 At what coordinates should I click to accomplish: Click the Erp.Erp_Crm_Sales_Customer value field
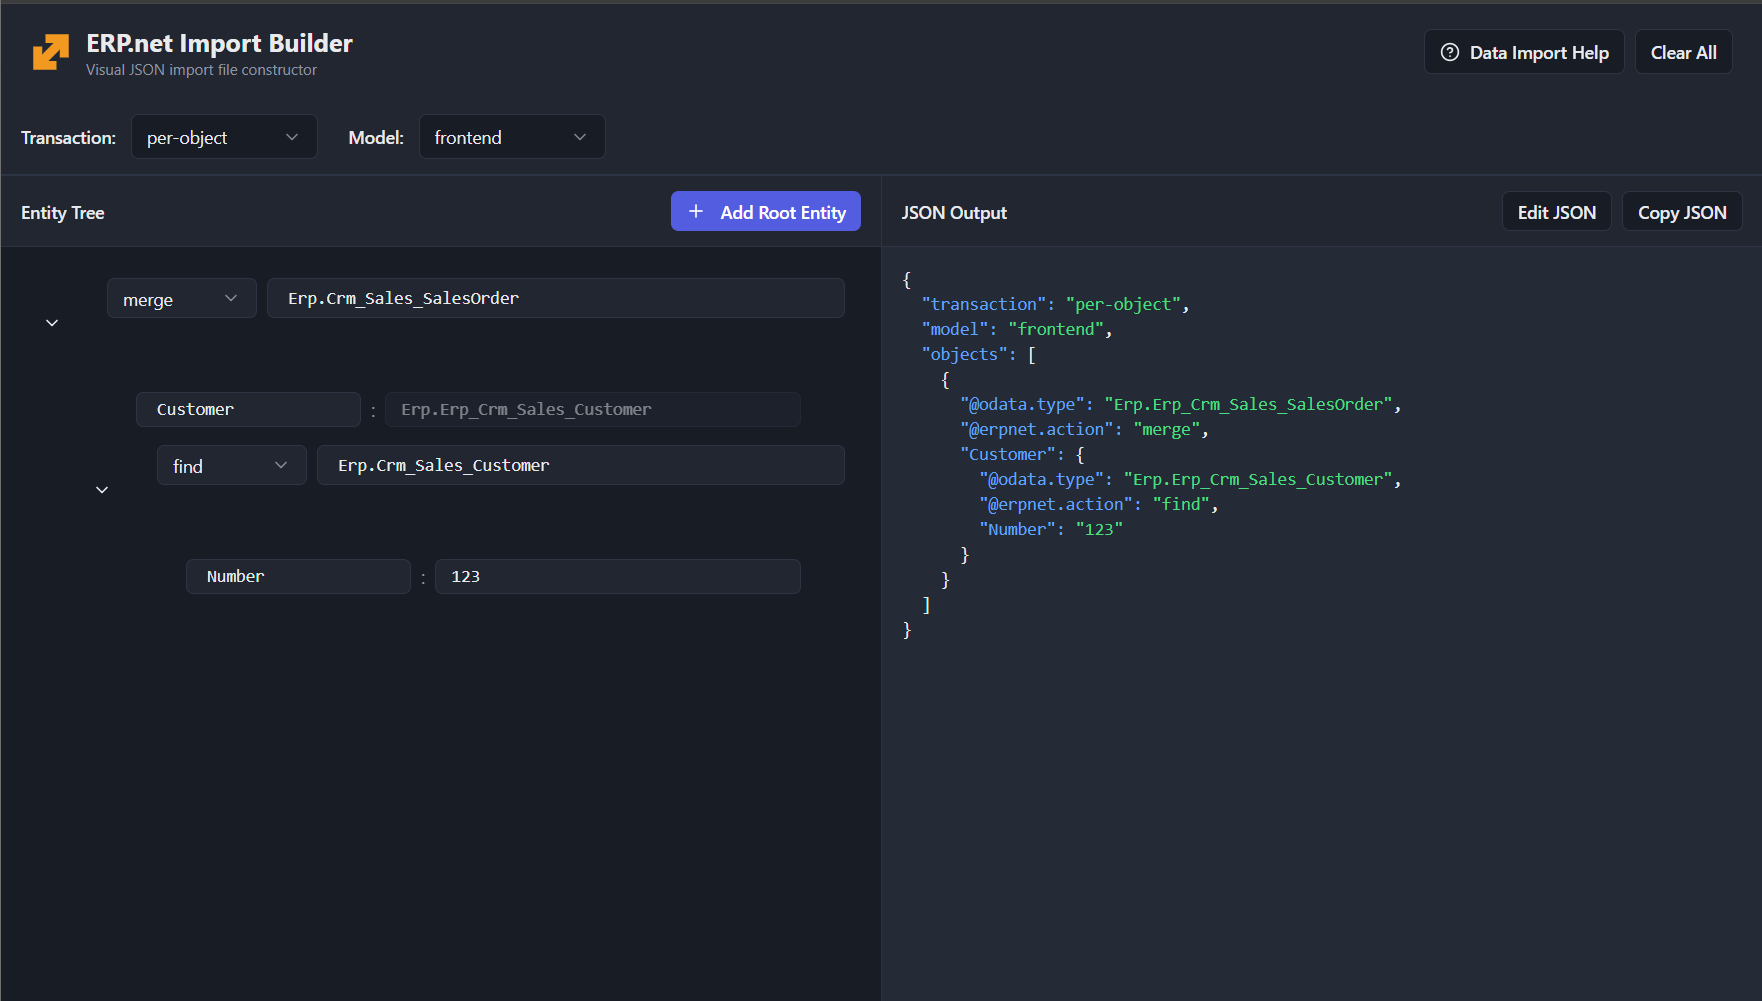593,409
